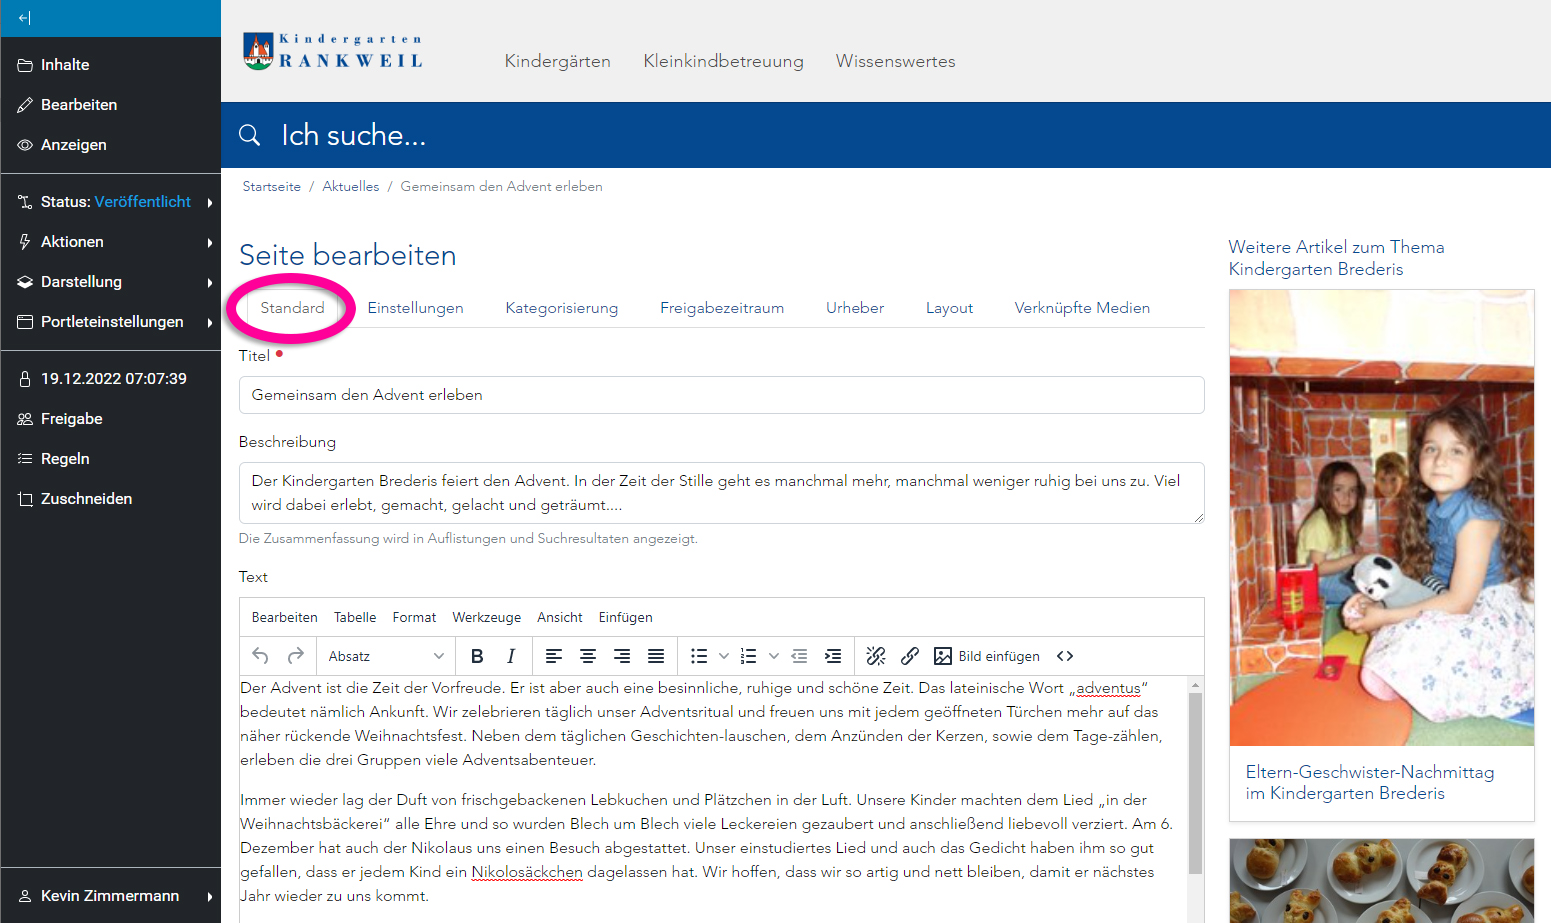Open source code view icon

tap(1065, 656)
